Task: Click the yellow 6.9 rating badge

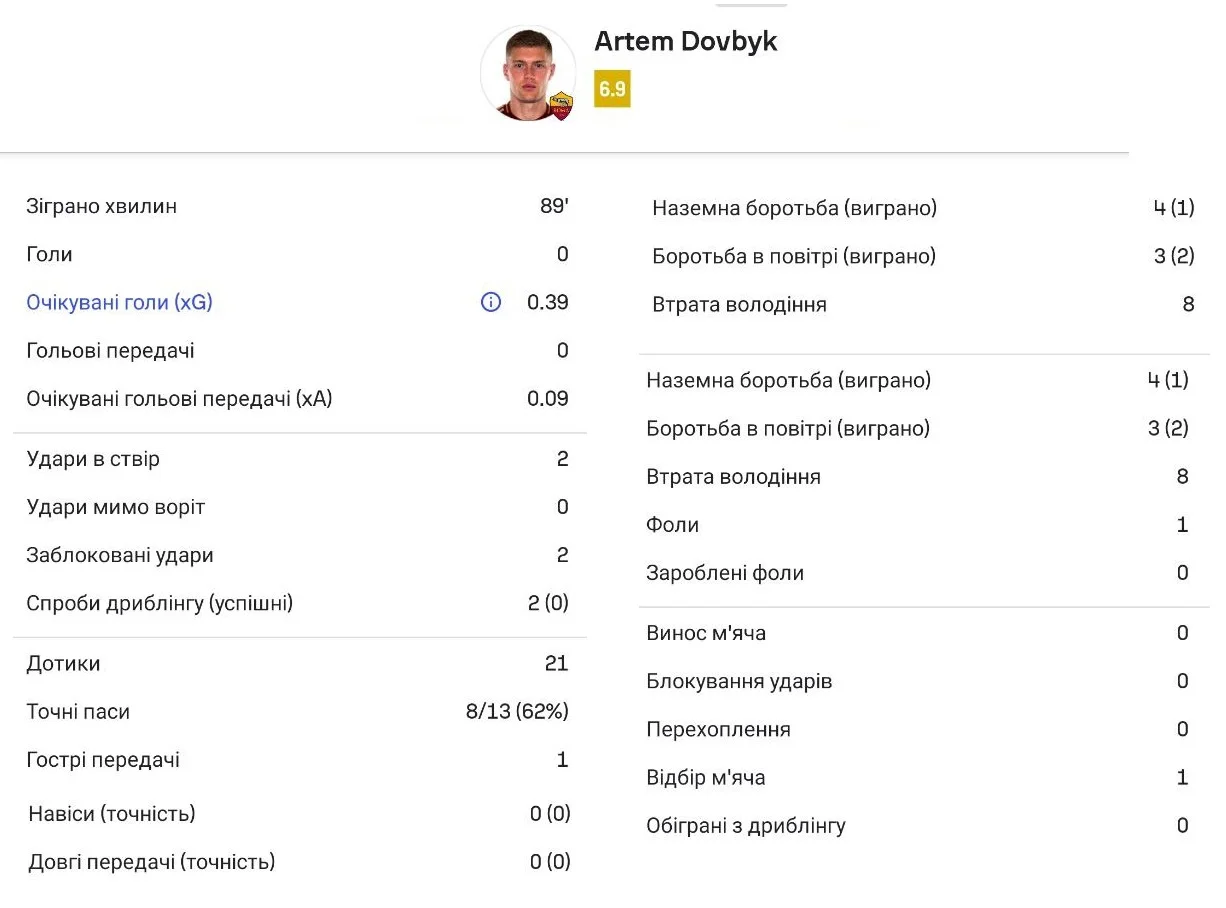Action: 612,89
